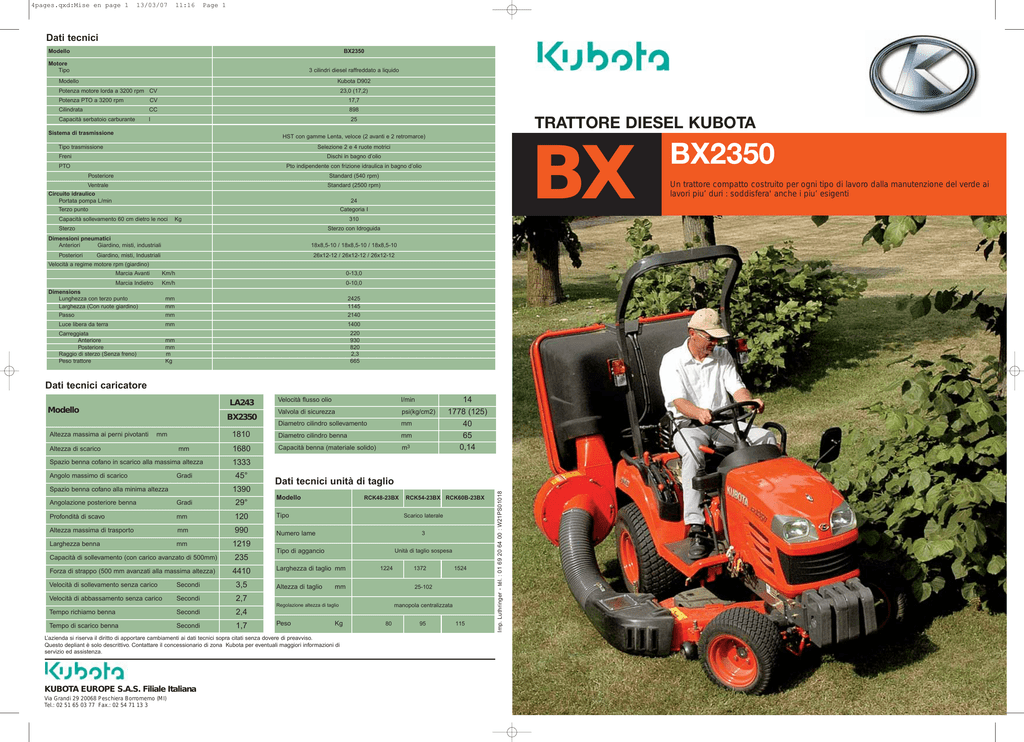Screen dimensions: 1024x742
Task: Click the 'Kubota D902' engine model cell
Action: click(353, 82)
